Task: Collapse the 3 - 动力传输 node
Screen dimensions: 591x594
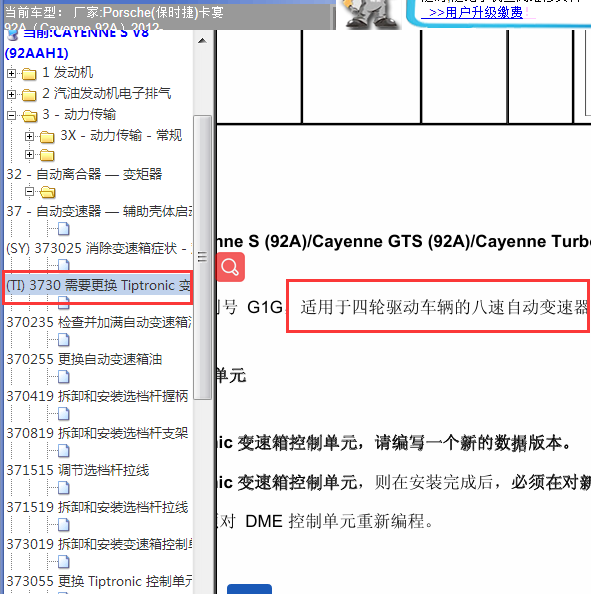Action: tap(11, 115)
